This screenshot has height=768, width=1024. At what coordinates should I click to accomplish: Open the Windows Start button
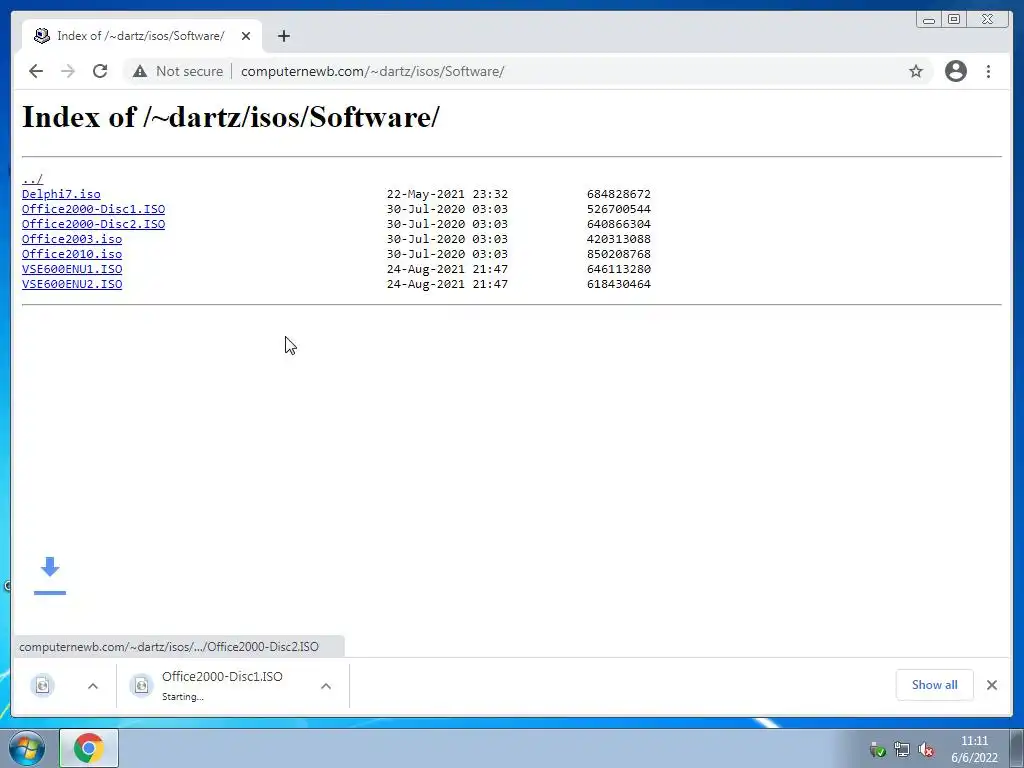pos(27,748)
